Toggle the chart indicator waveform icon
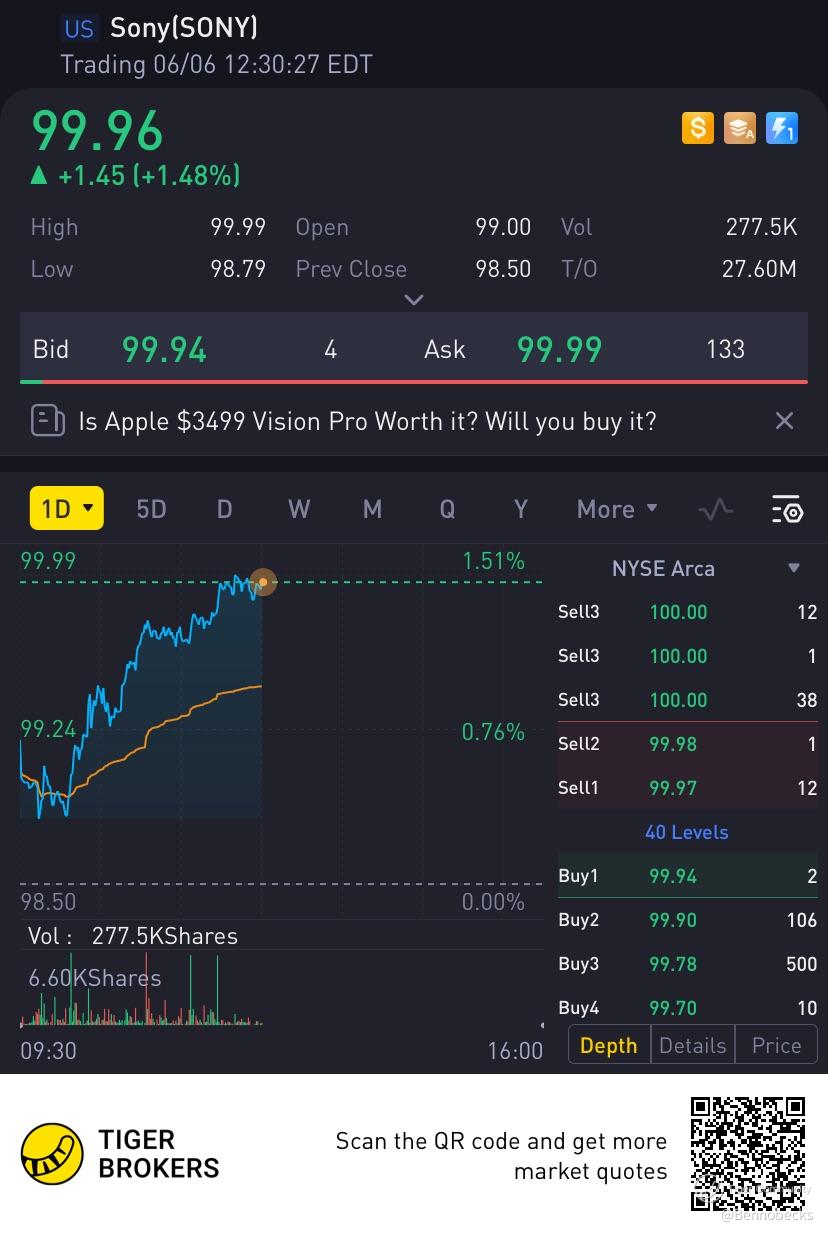This screenshot has width=828, height=1234. pyautogui.click(x=715, y=510)
